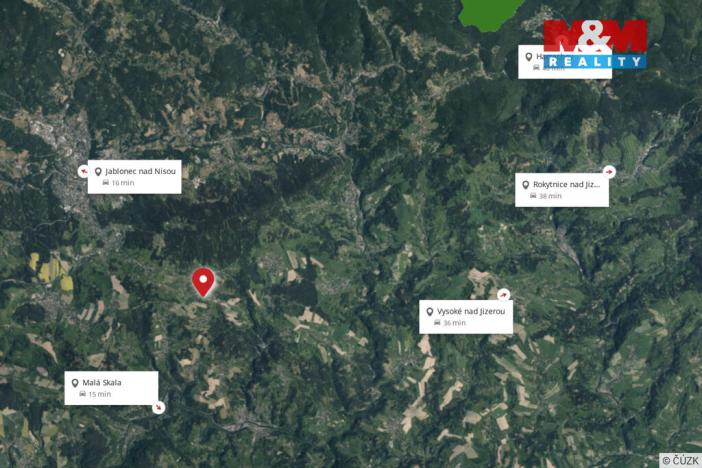Click the arrow on the Rokytnice nad Jiz... card
The height and width of the screenshot is (468, 702).
(609, 171)
